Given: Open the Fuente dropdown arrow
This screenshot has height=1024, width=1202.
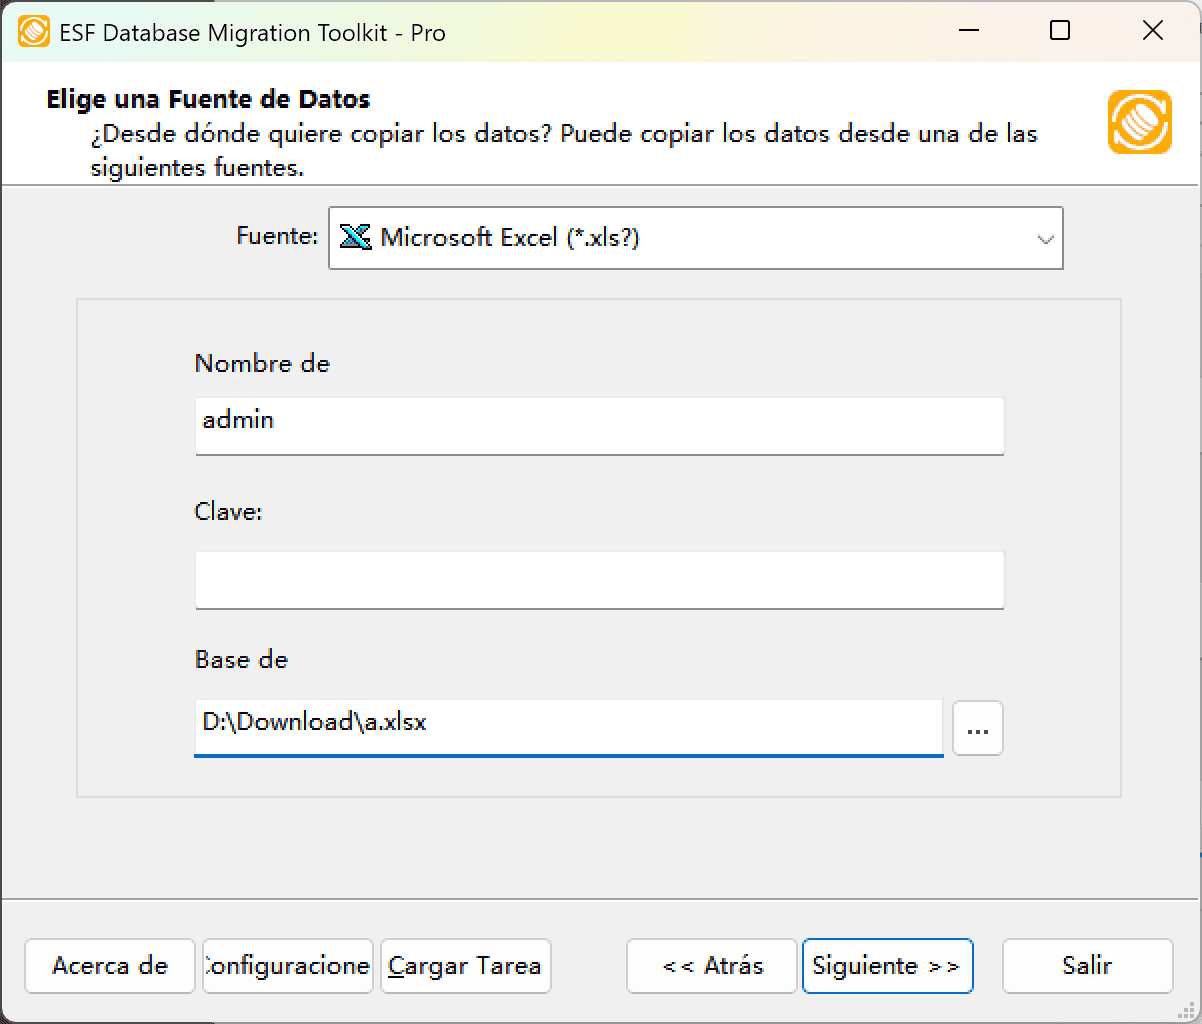Looking at the screenshot, I should coord(1045,238).
